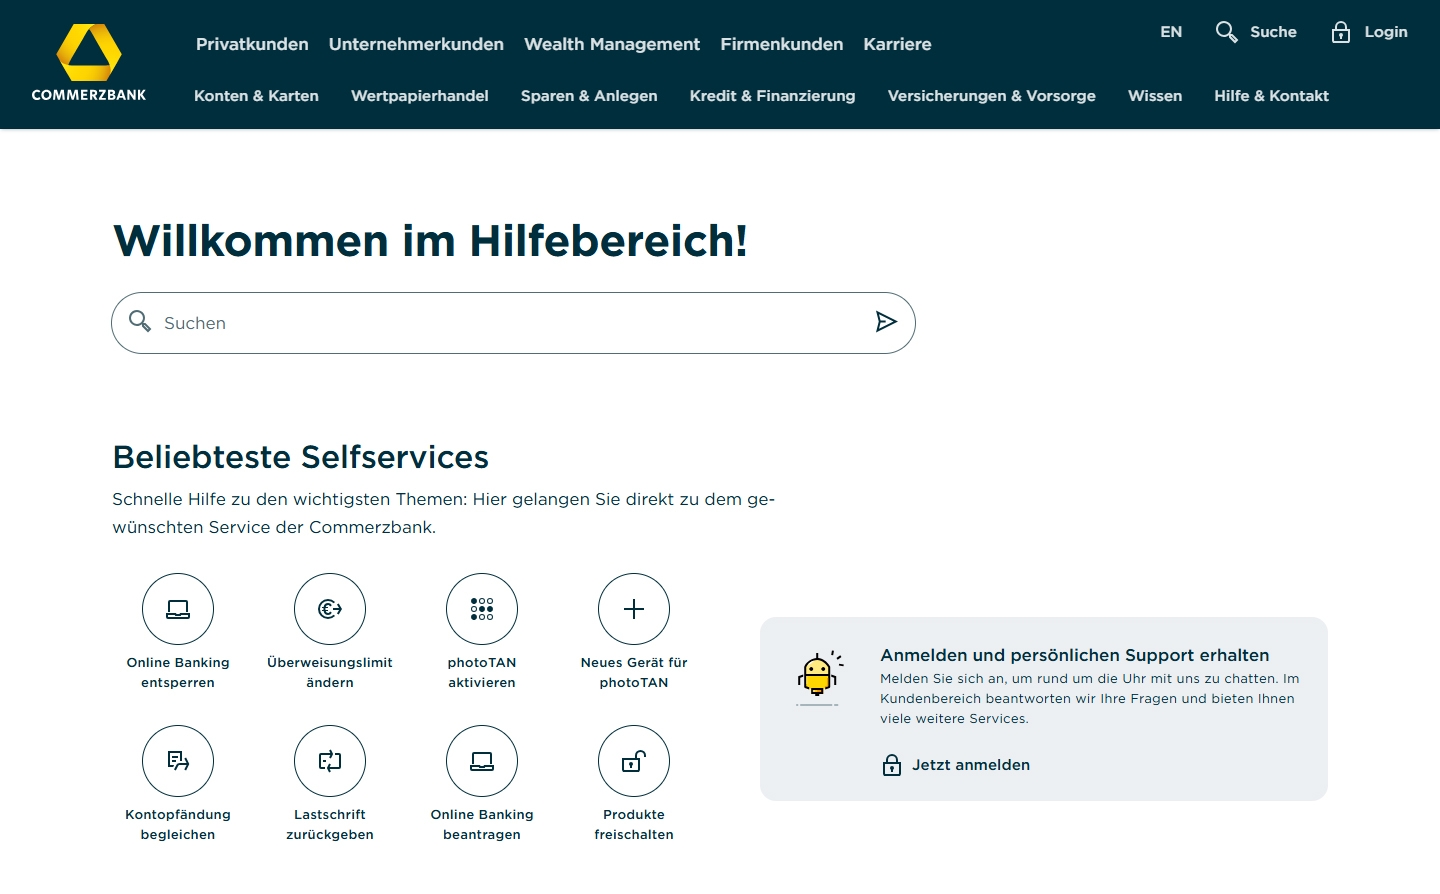Screen dimensions: 1440x894
Task: Click heading Beliebteste Selfservices
Action: 301,457
